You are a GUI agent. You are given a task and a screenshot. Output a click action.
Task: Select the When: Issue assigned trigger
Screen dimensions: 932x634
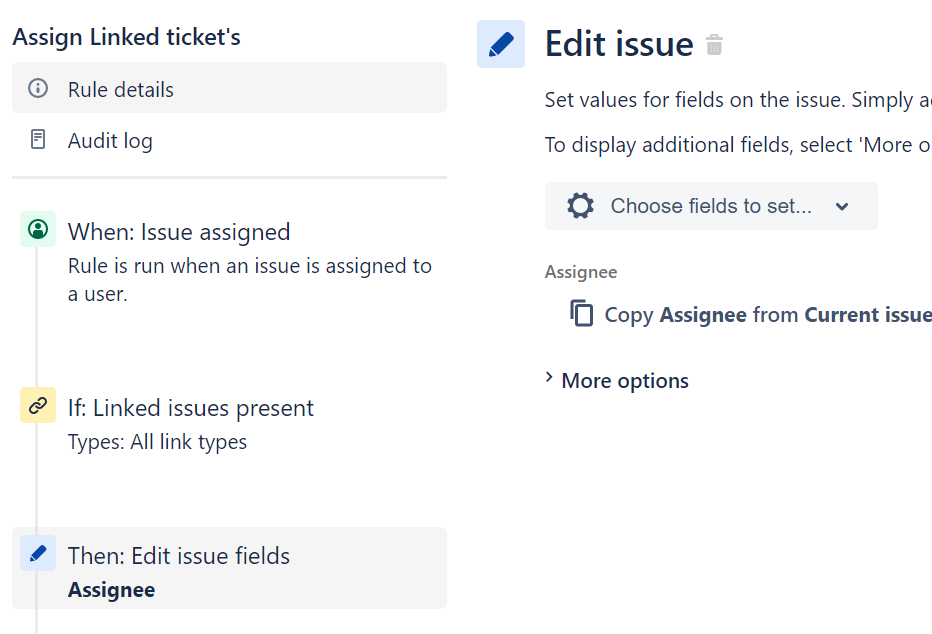coord(179,232)
